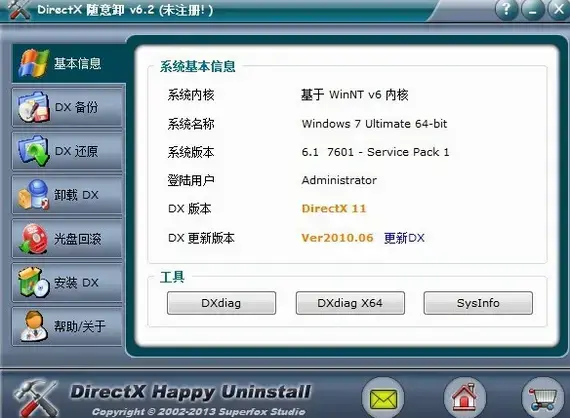Click the DX 备份 backup folder icon
The height and width of the screenshot is (418, 570).
pyautogui.click(x=33, y=107)
